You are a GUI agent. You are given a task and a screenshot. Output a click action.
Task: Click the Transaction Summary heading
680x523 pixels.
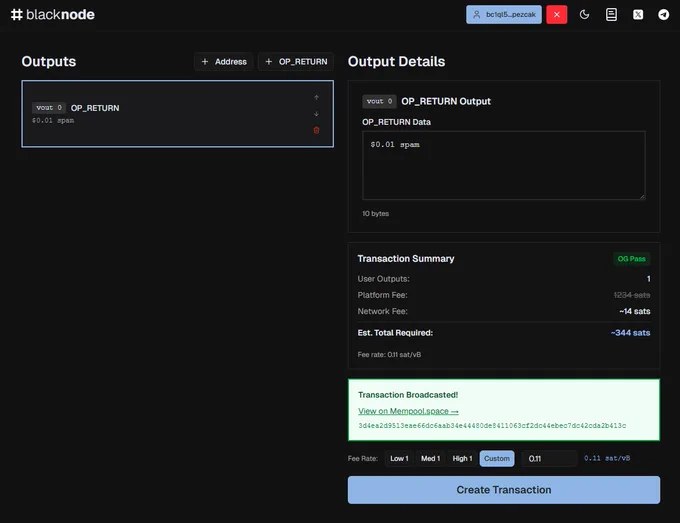405,259
